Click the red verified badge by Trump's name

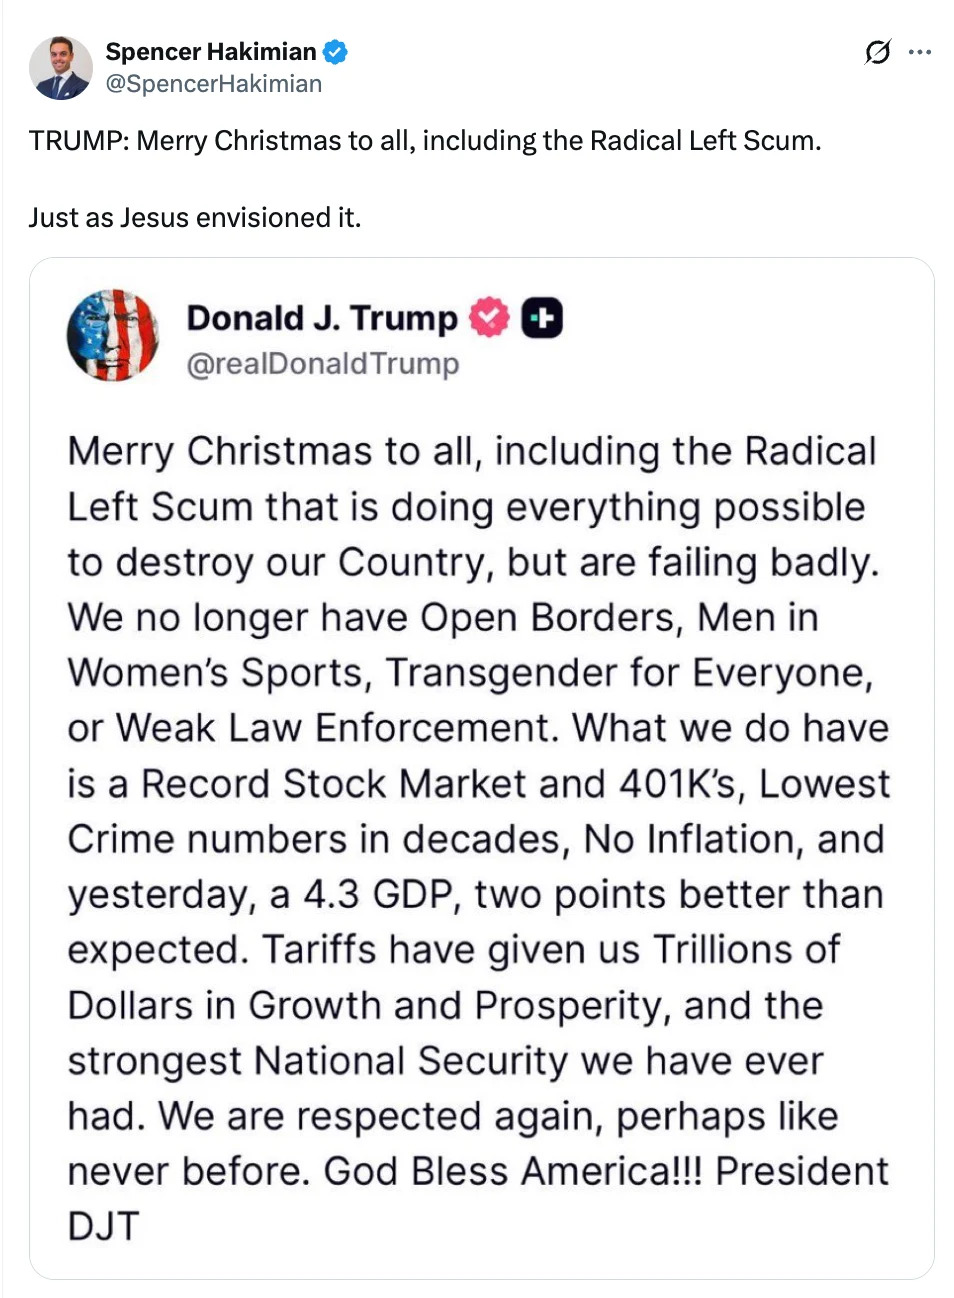click(489, 318)
